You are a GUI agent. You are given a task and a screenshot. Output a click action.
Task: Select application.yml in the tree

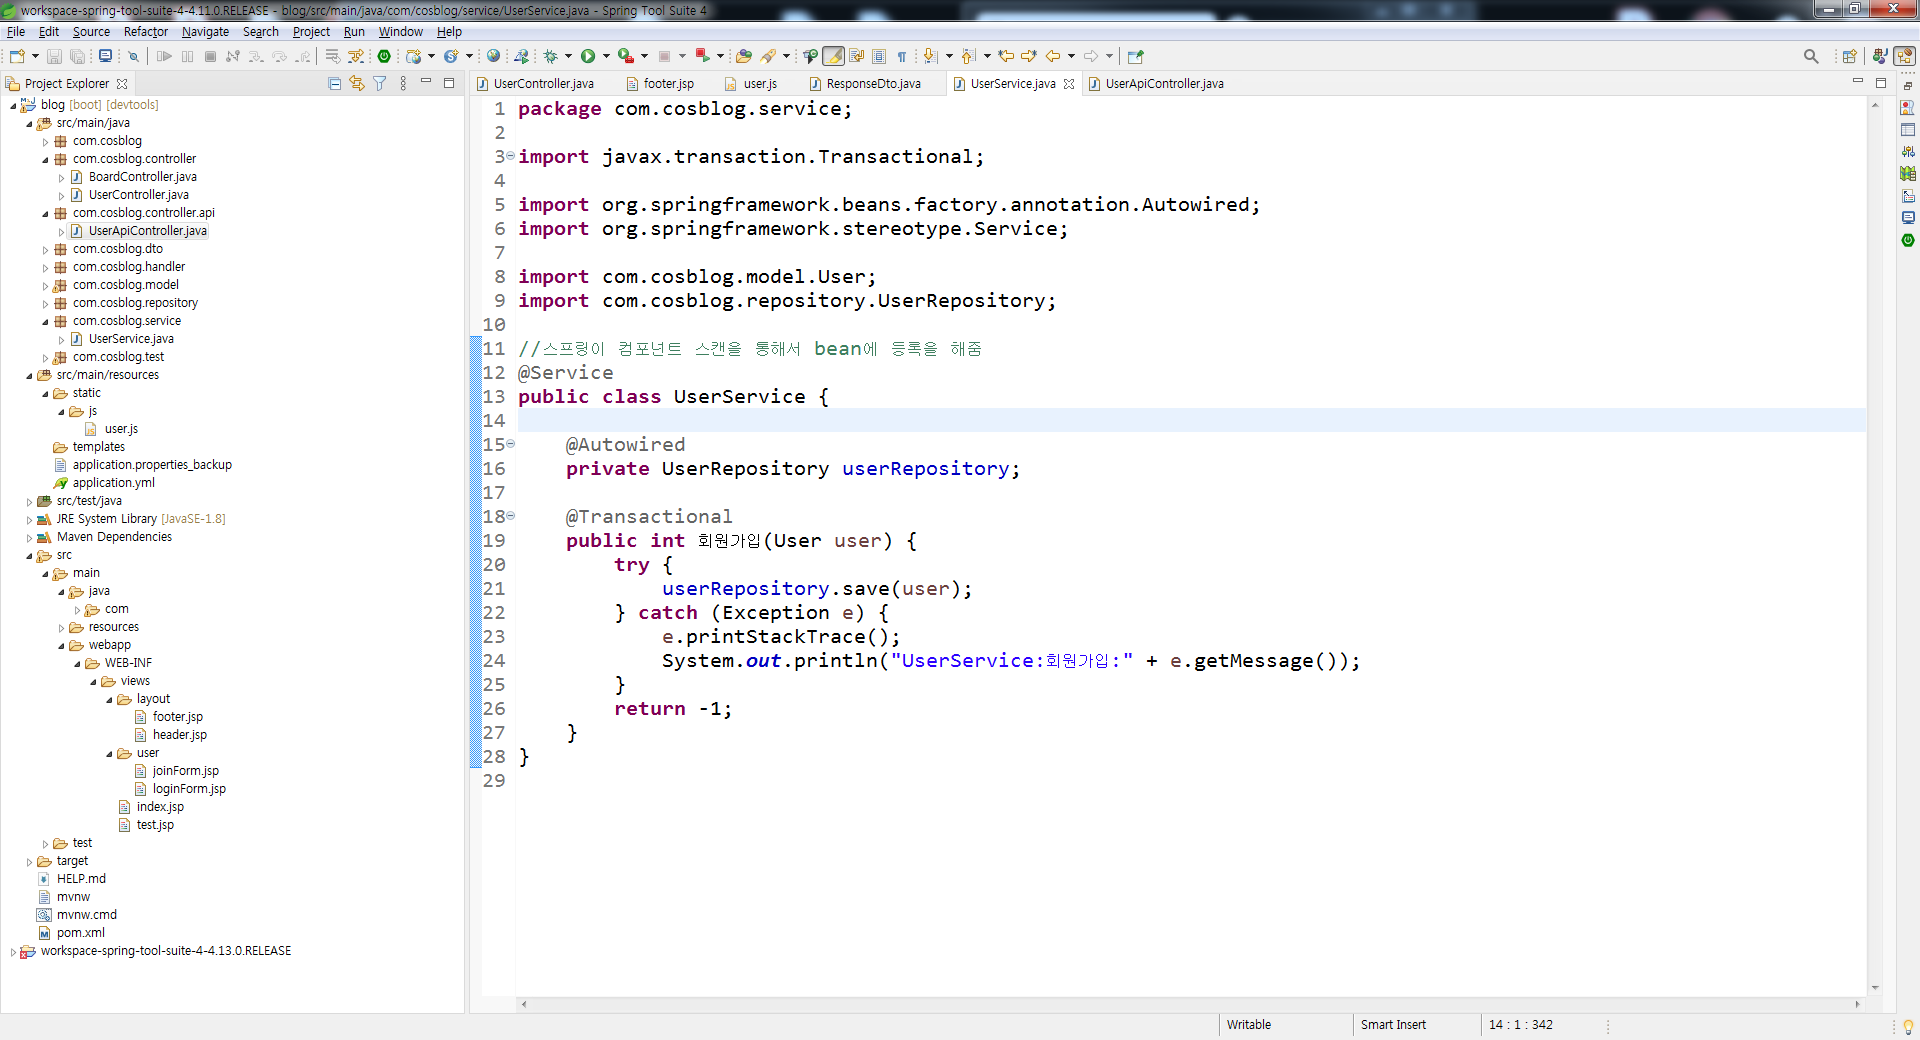click(x=113, y=483)
